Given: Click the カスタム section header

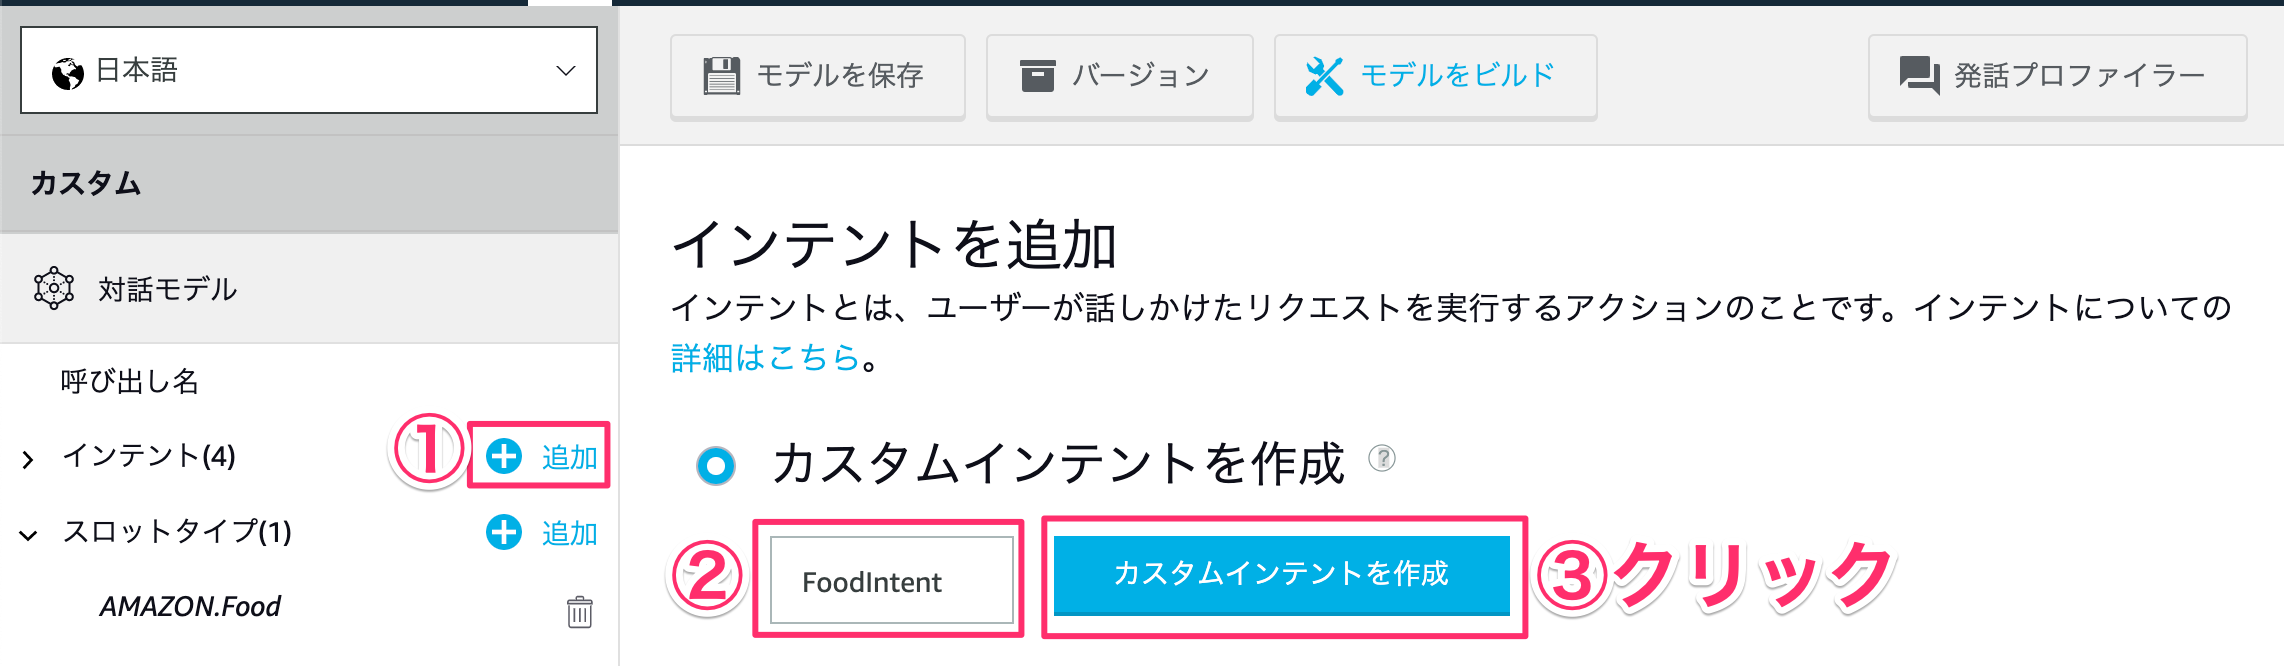Looking at the screenshot, I should coord(309,184).
